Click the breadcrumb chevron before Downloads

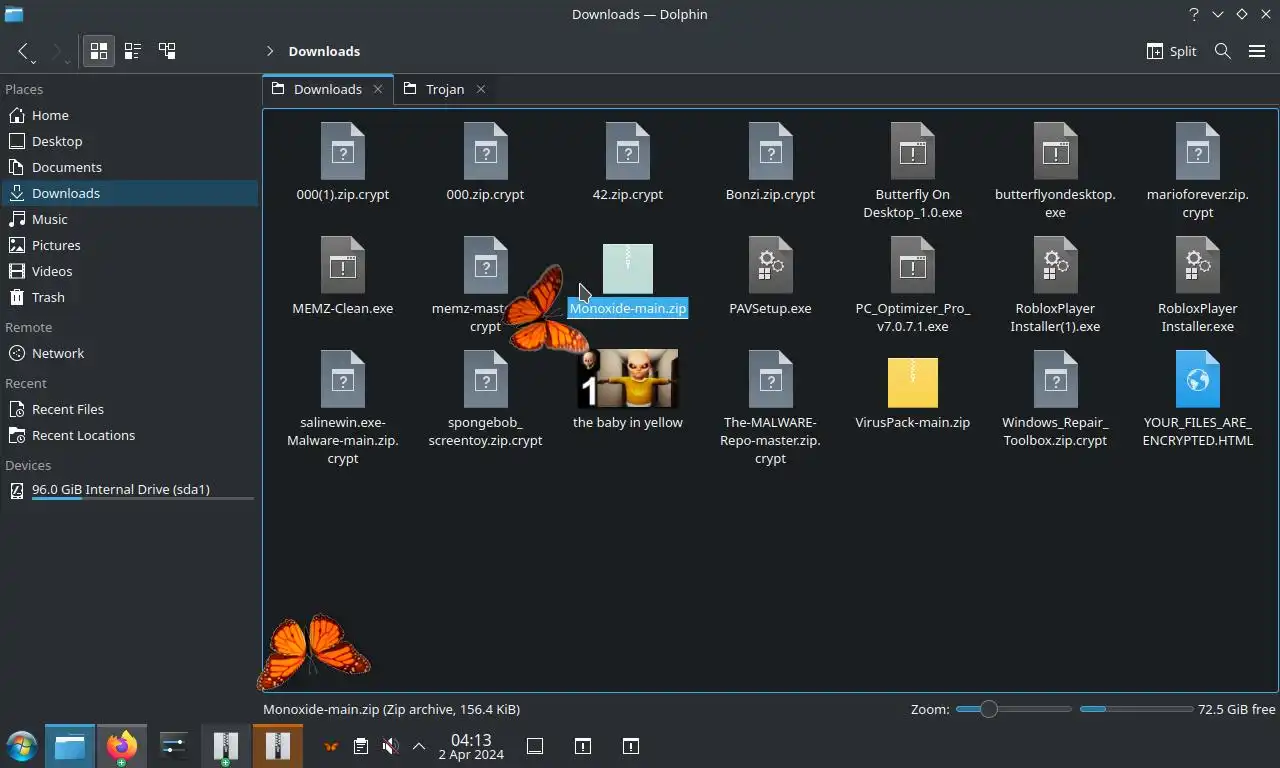[x=270, y=51]
